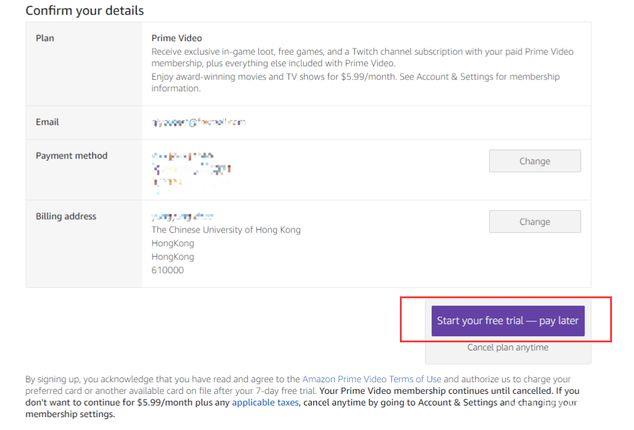634x430 pixels.
Task: Click the blurred email address value
Action: 198,122
